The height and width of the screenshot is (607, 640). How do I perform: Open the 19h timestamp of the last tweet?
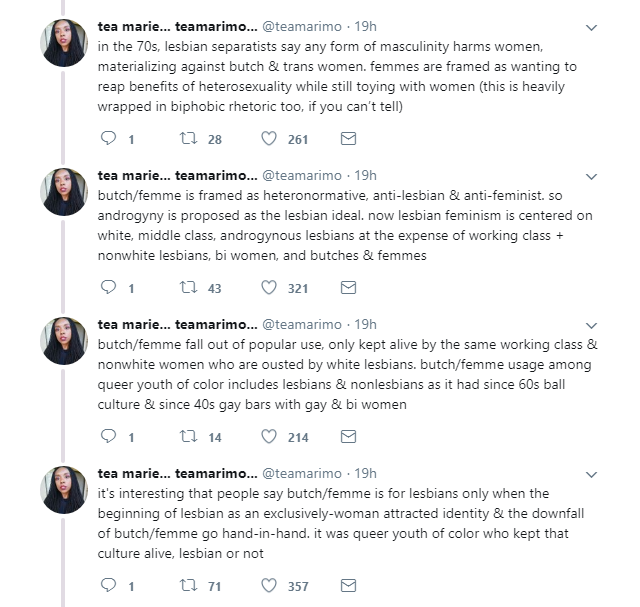click(x=366, y=473)
